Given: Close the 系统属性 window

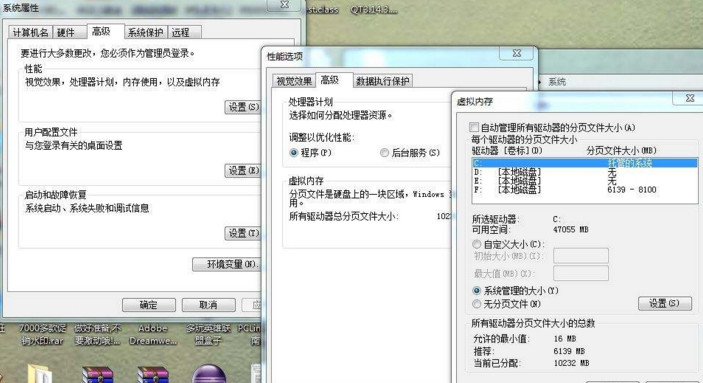Looking at the screenshot, I should pyautogui.click(x=284, y=4).
